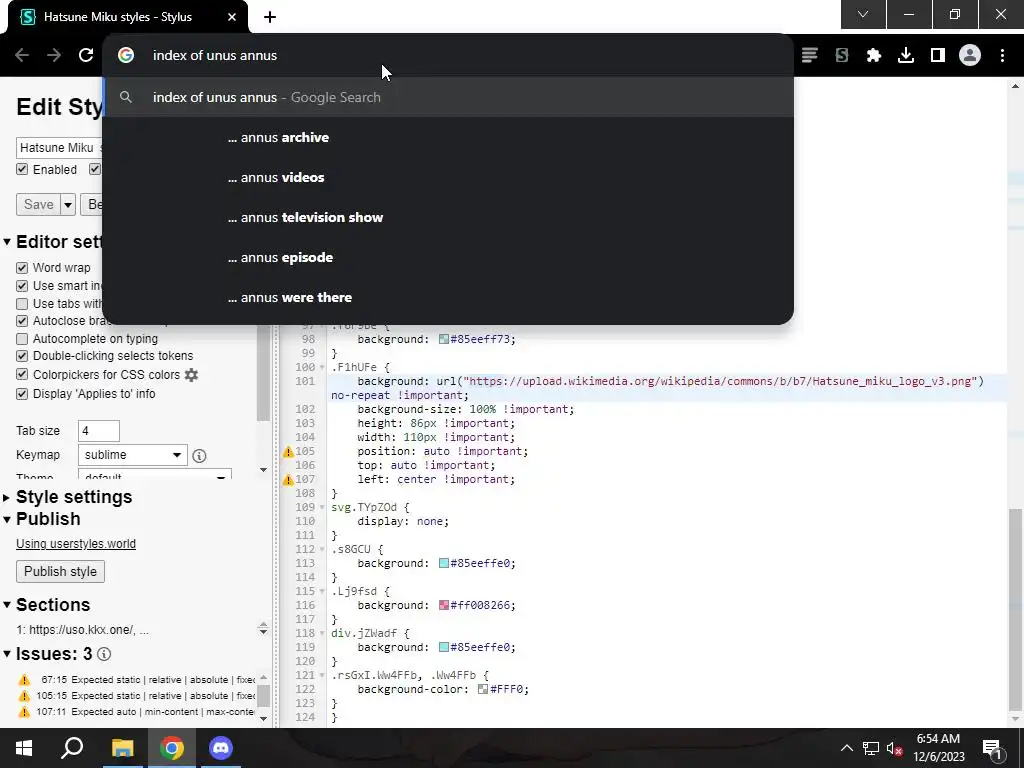Click the address bar search text
The height and width of the screenshot is (768, 1024).
tap(215, 56)
